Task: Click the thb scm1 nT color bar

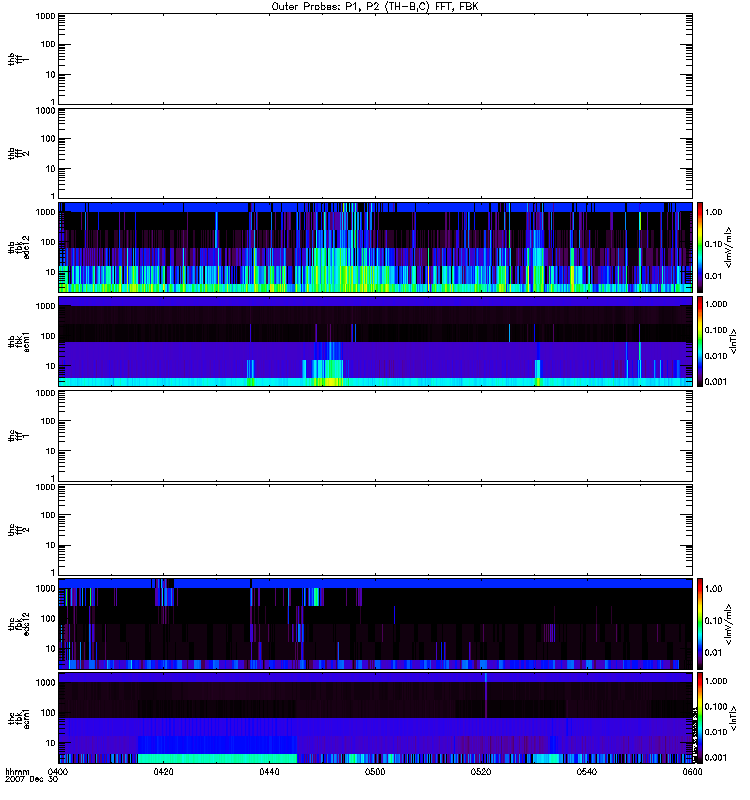Action: (x=701, y=341)
